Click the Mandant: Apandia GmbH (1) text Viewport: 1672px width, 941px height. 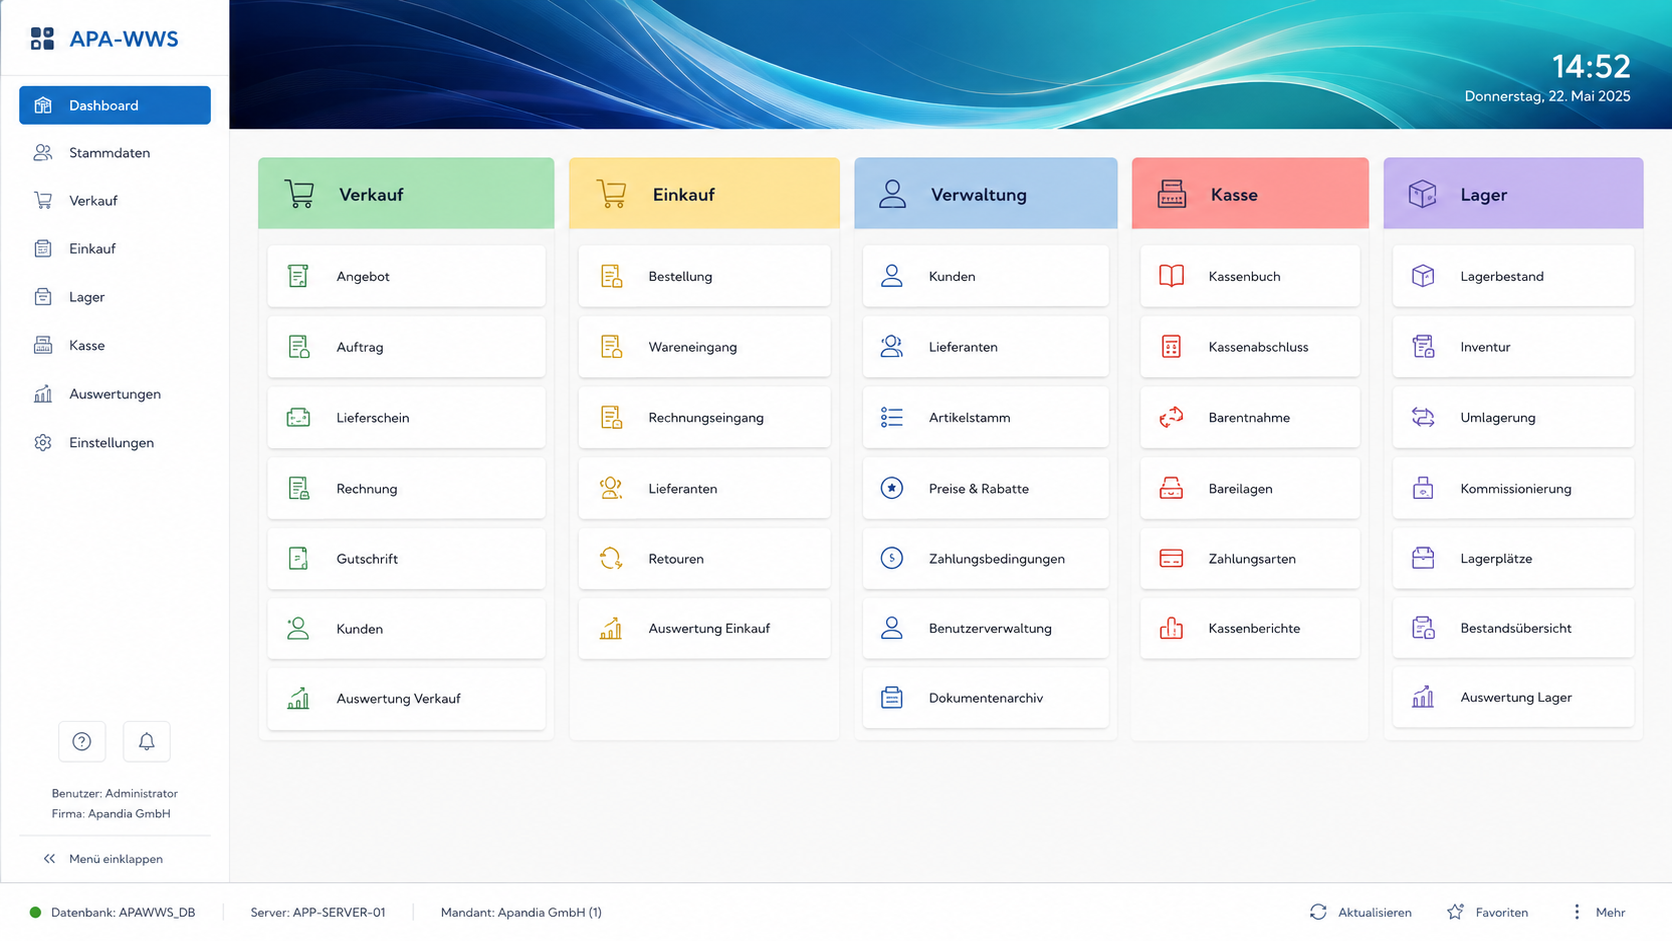(521, 912)
